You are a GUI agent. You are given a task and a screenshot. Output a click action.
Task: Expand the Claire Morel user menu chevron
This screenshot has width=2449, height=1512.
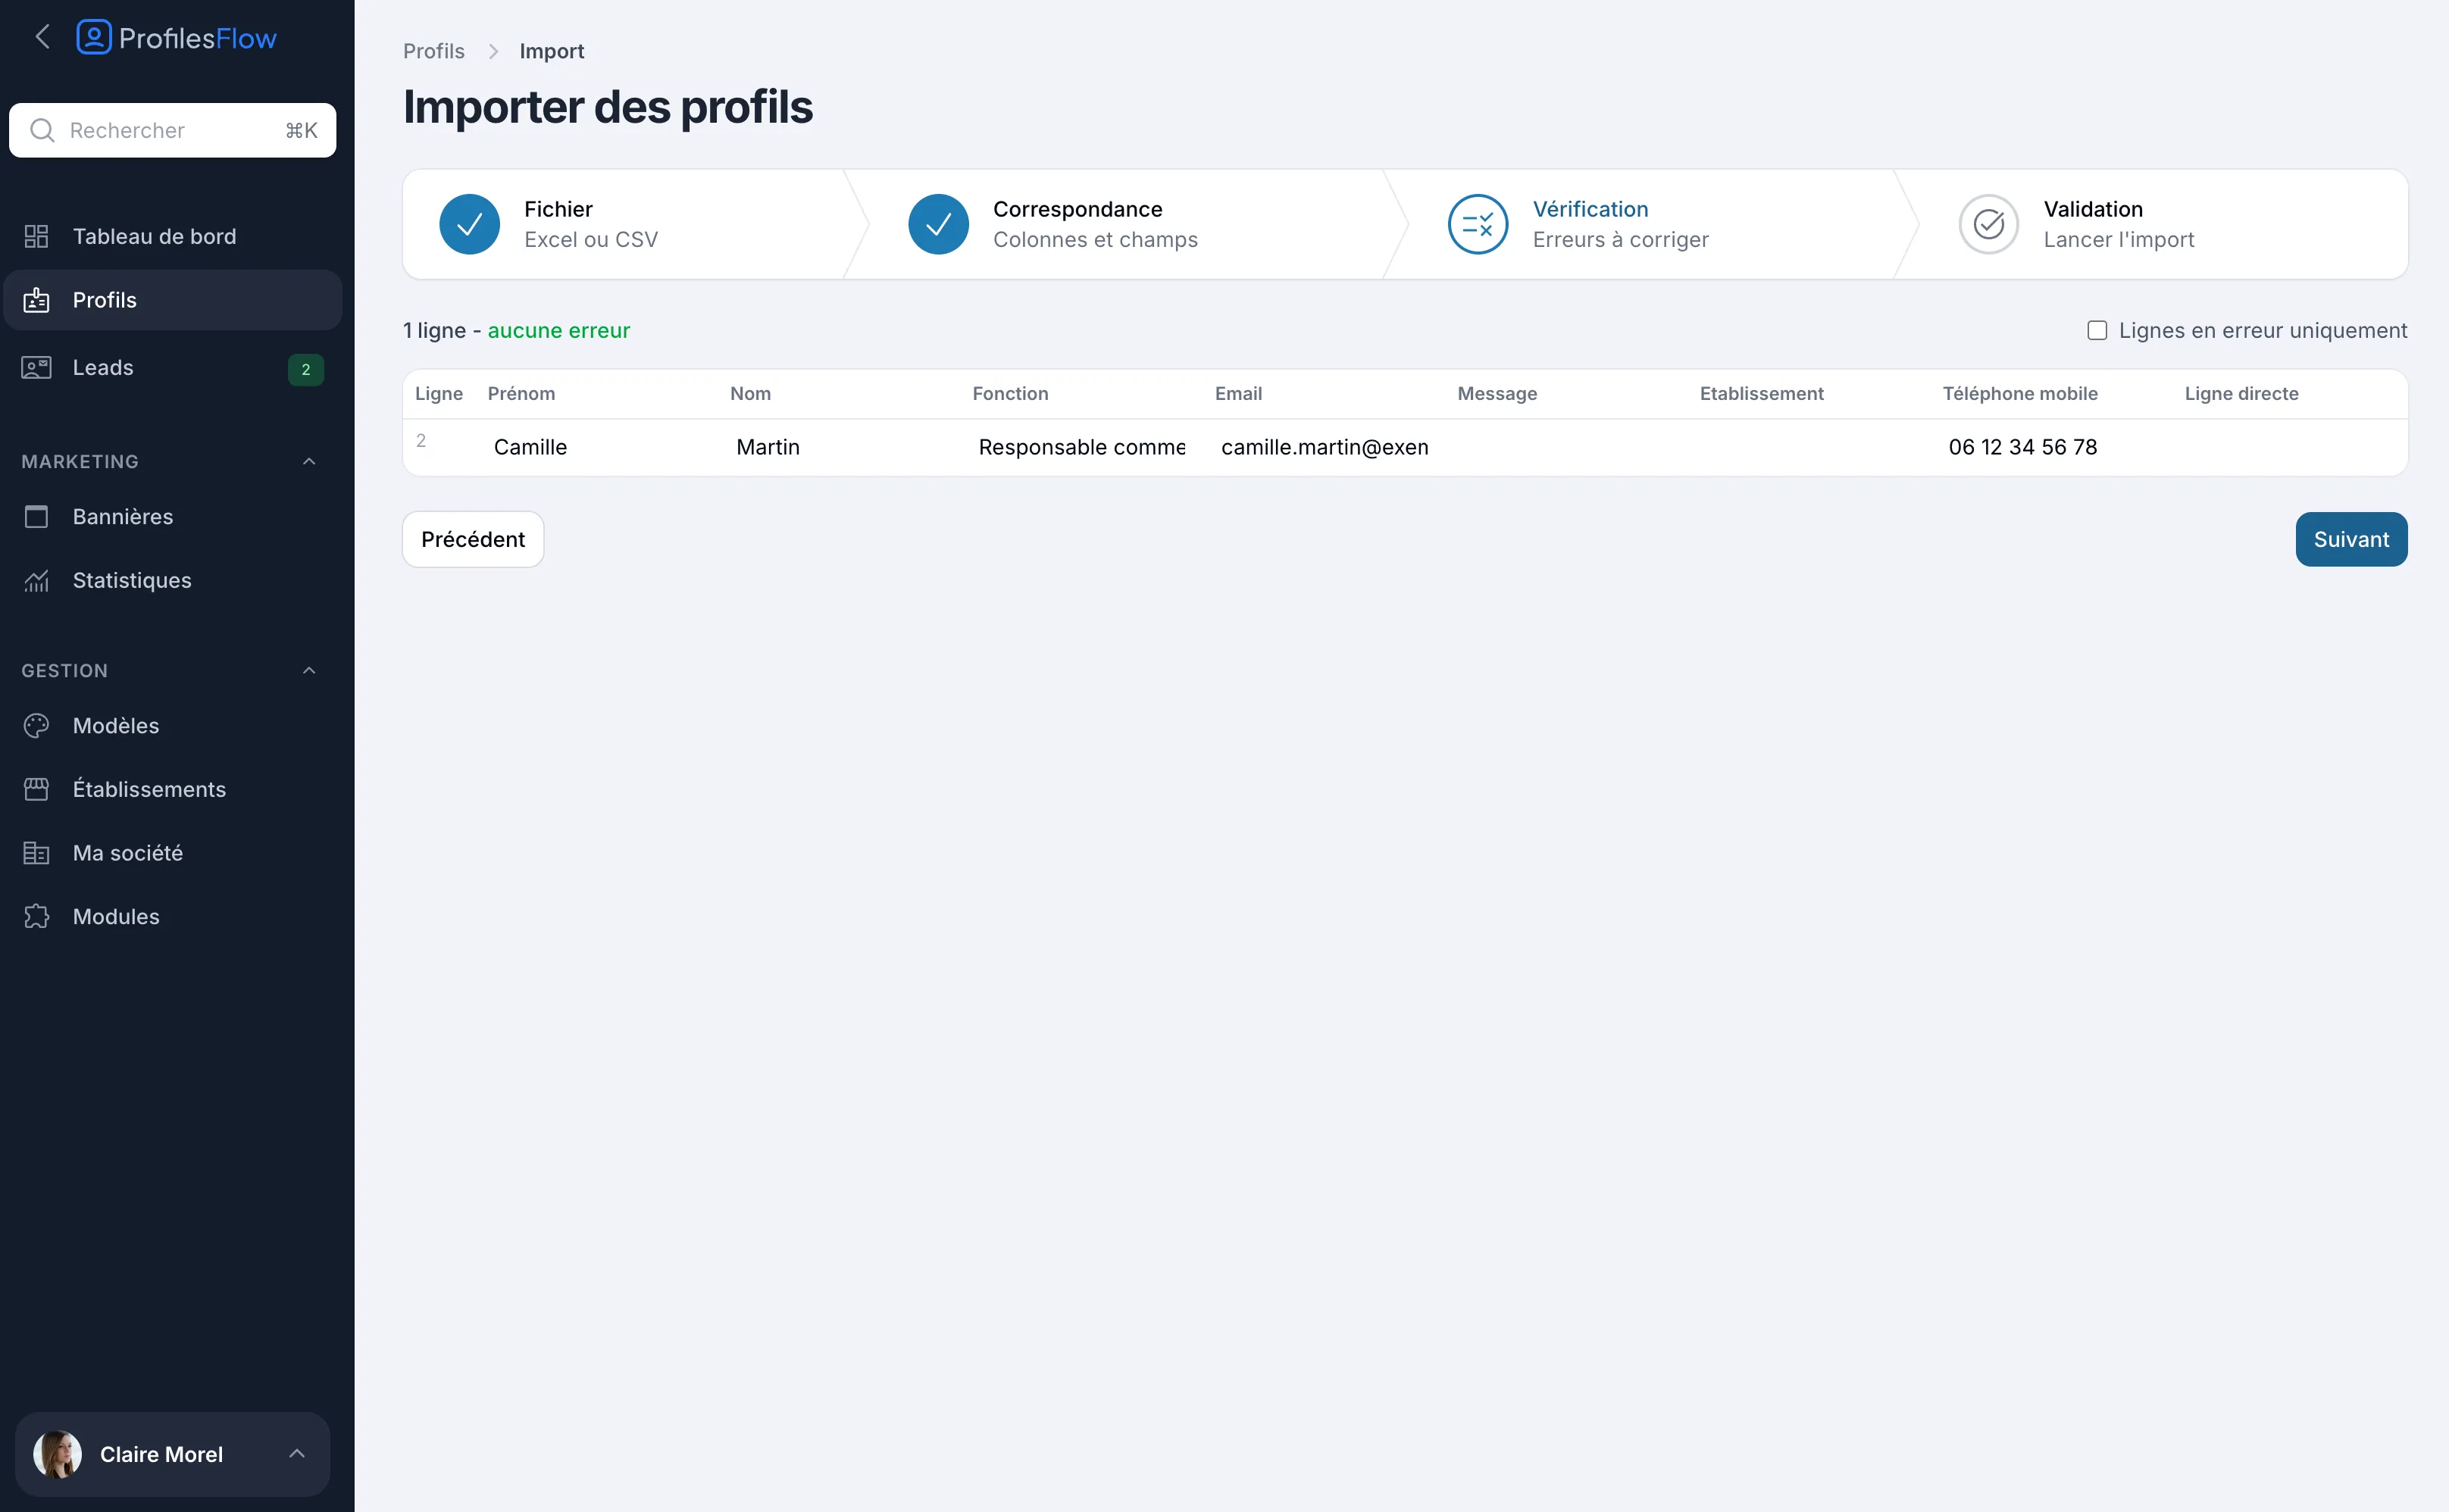pyautogui.click(x=296, y=1454)
